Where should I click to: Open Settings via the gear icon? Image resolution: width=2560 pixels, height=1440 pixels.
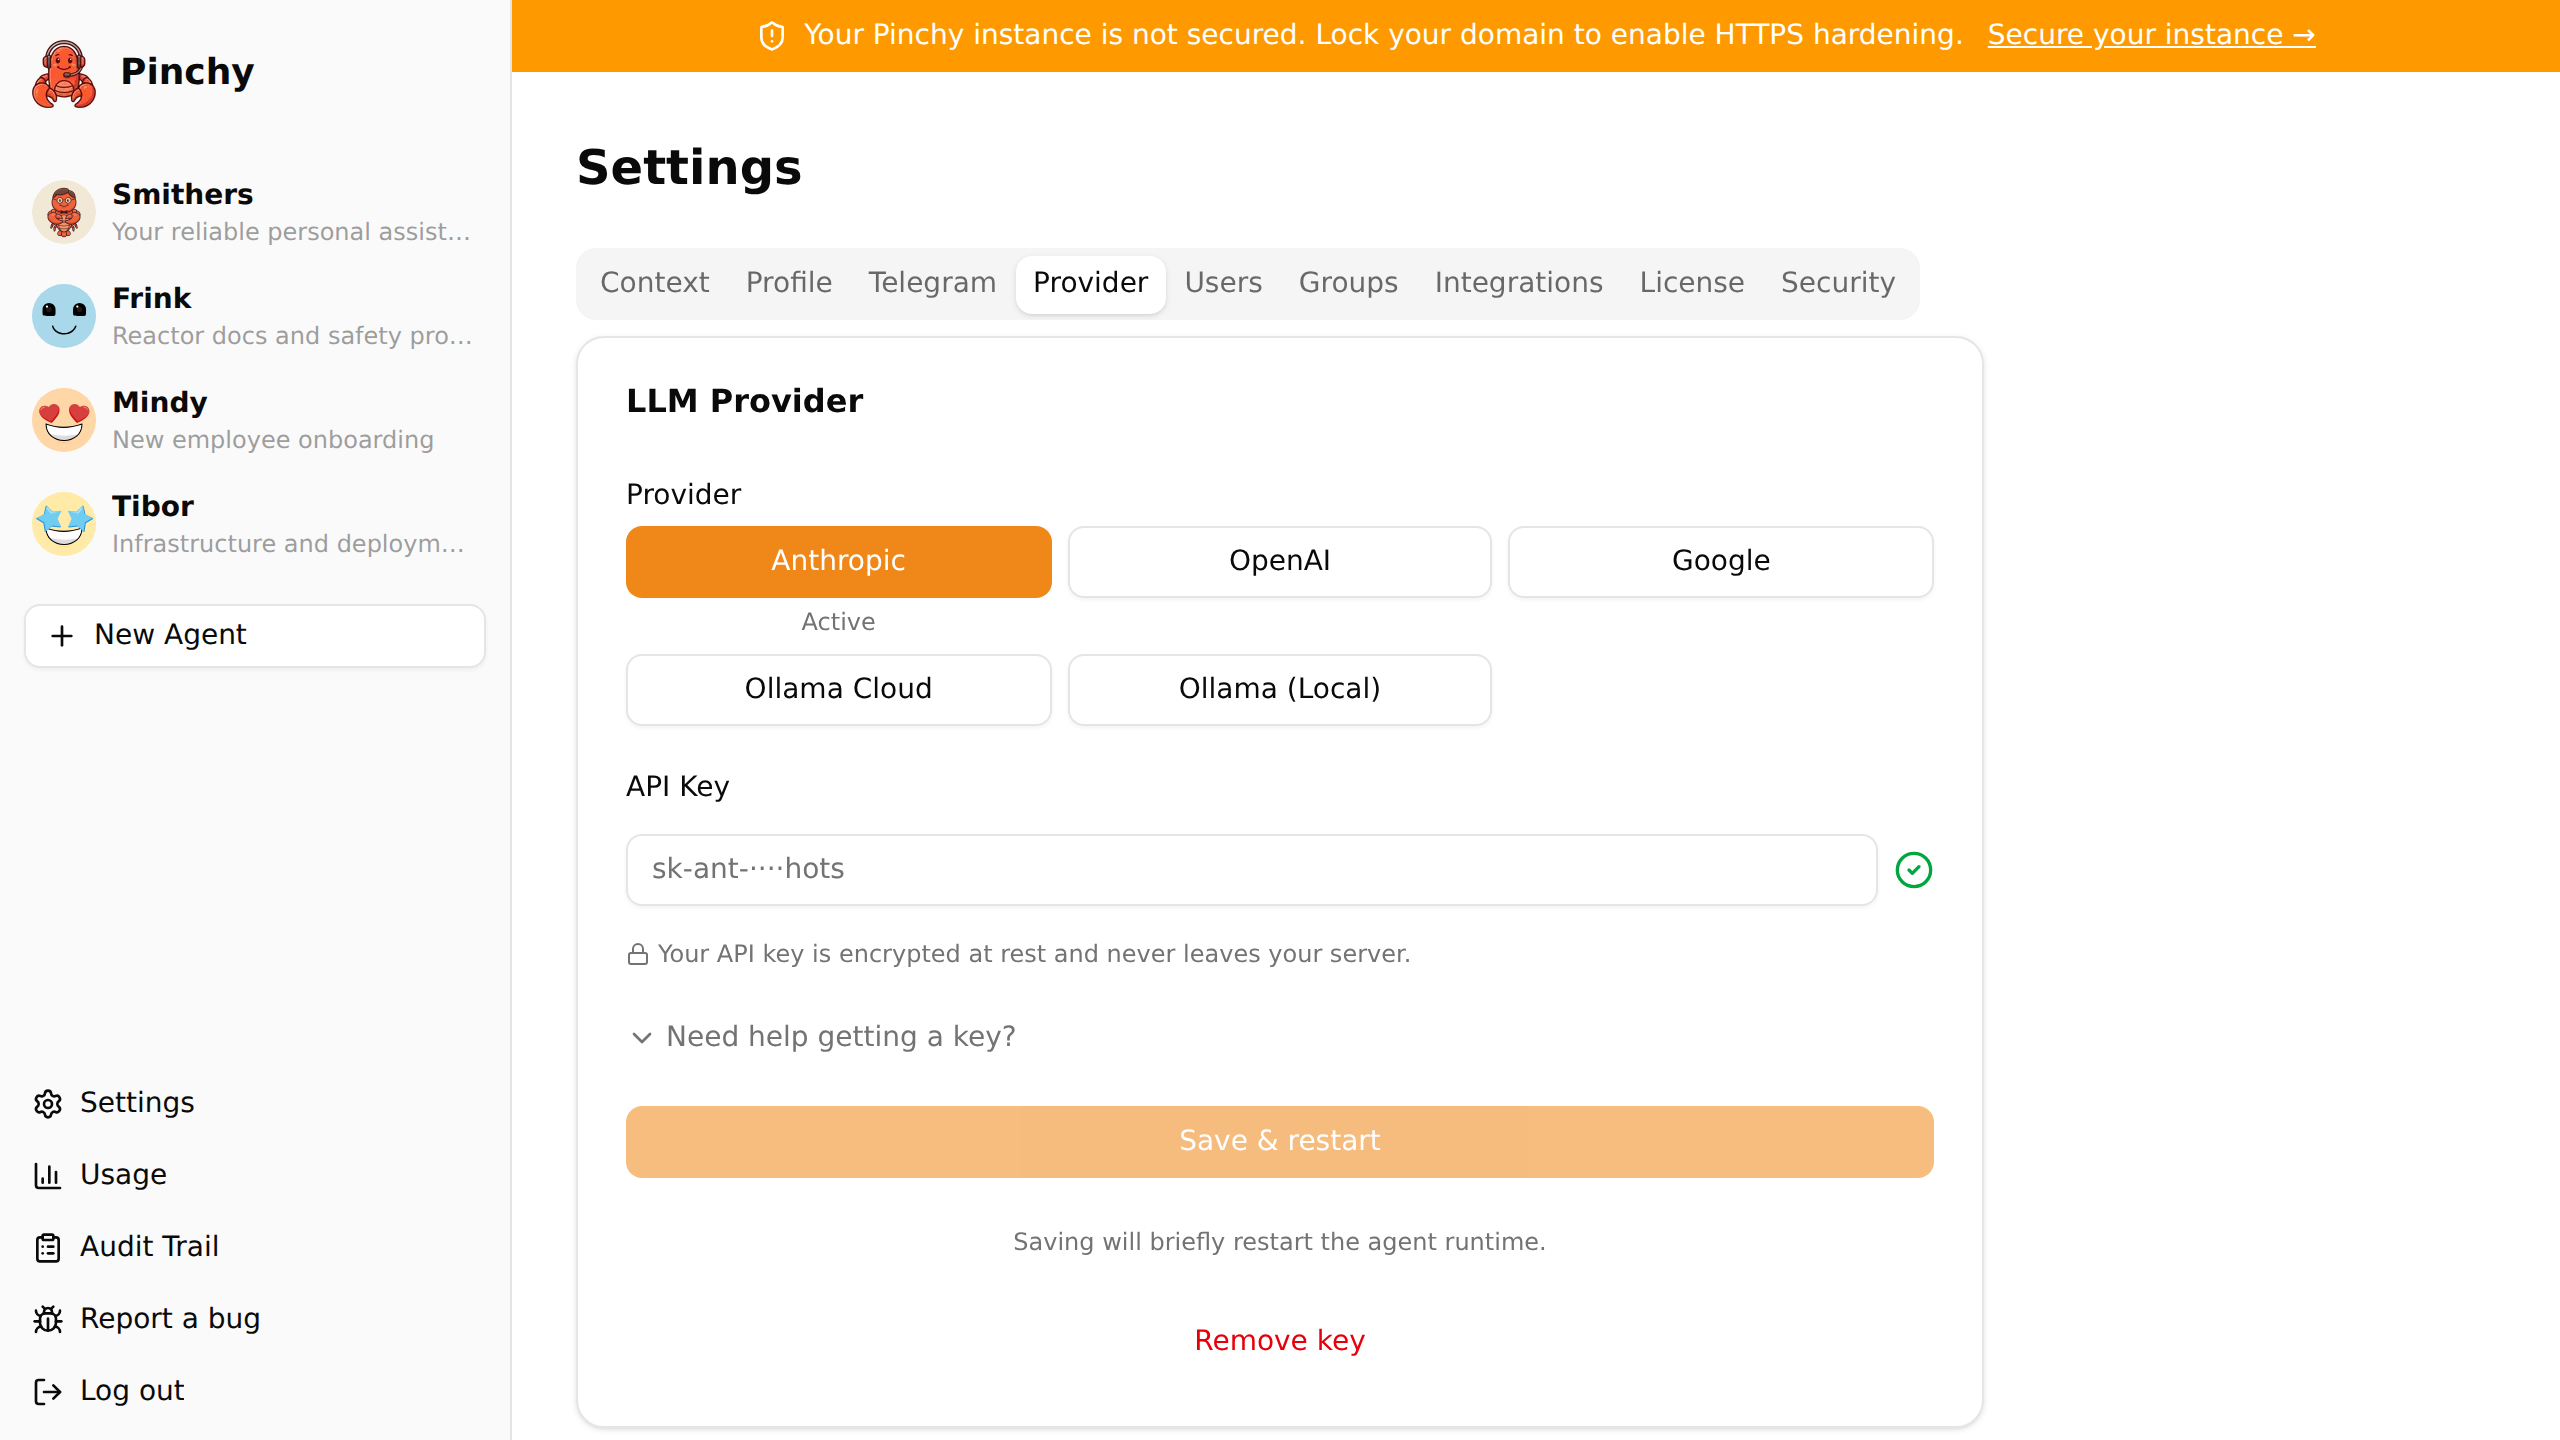tap(49, 1103)
